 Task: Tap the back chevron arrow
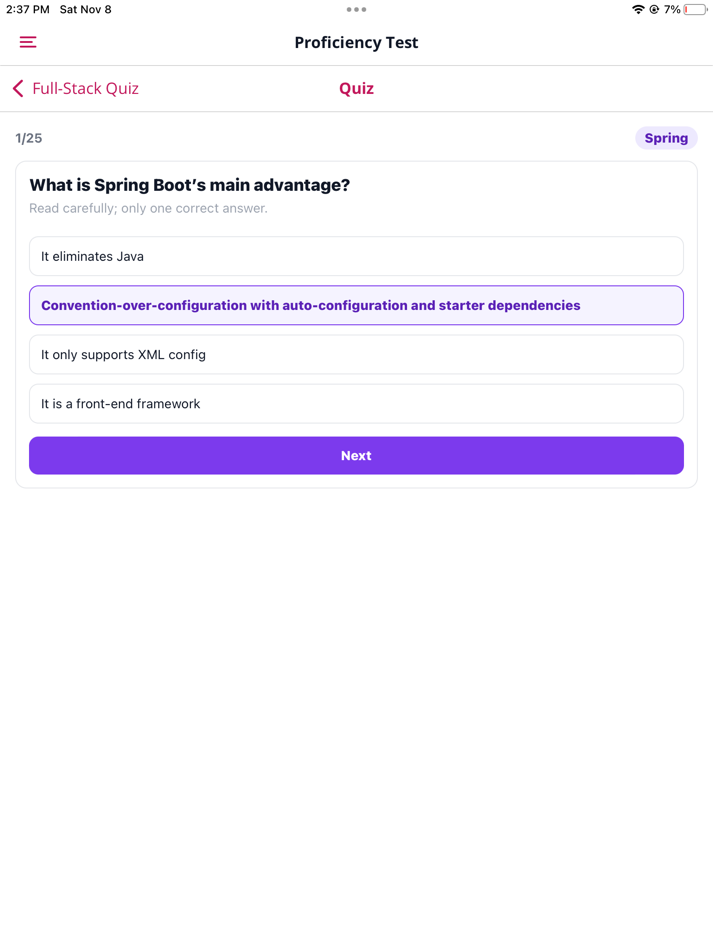18,89
